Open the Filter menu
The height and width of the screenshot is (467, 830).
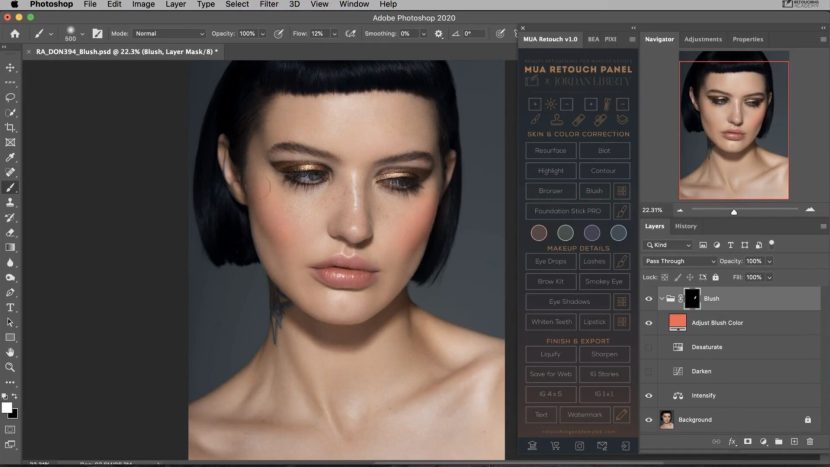(269, 4)
